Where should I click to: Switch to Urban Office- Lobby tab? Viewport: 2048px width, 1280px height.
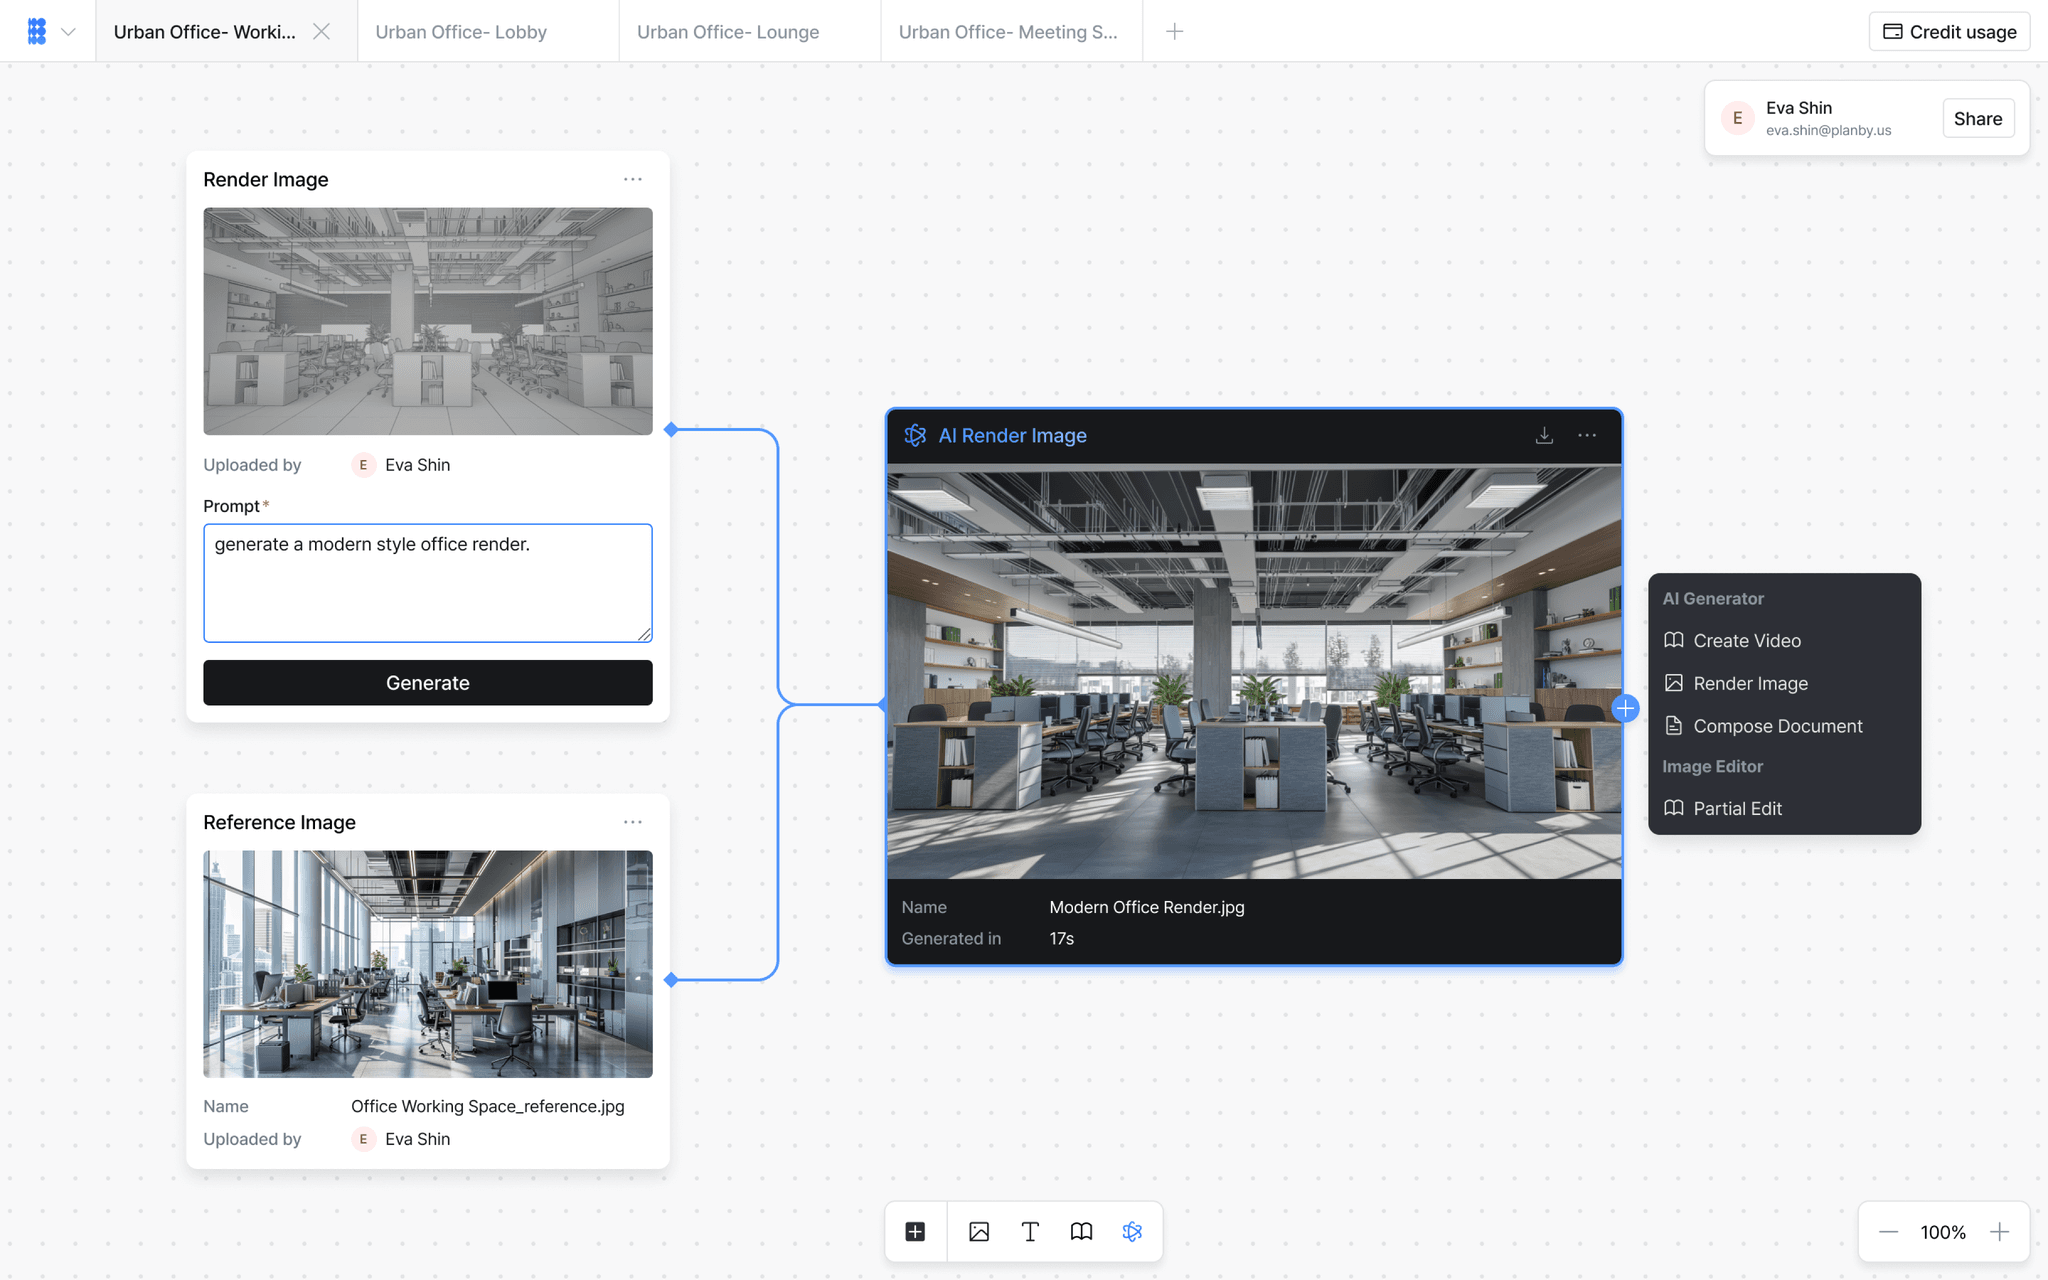(x=461, y=32)
